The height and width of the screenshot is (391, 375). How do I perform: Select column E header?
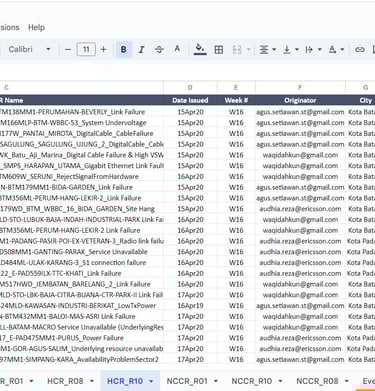pos(236,88)
